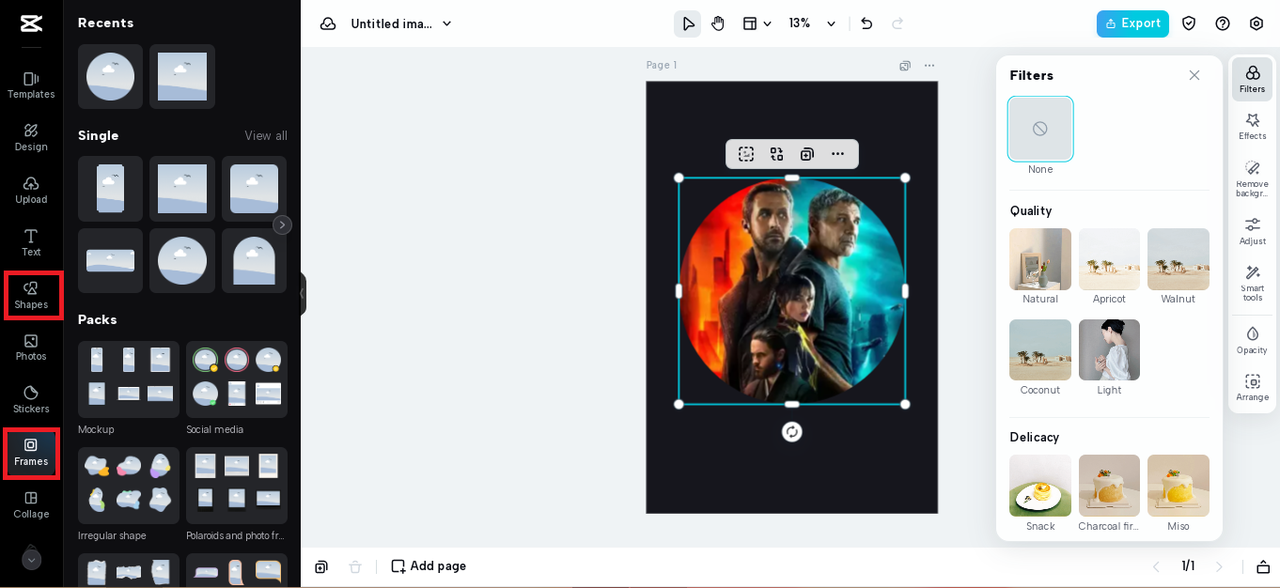
Task: Open the Text sidebar panel
Action: (31, 242)
